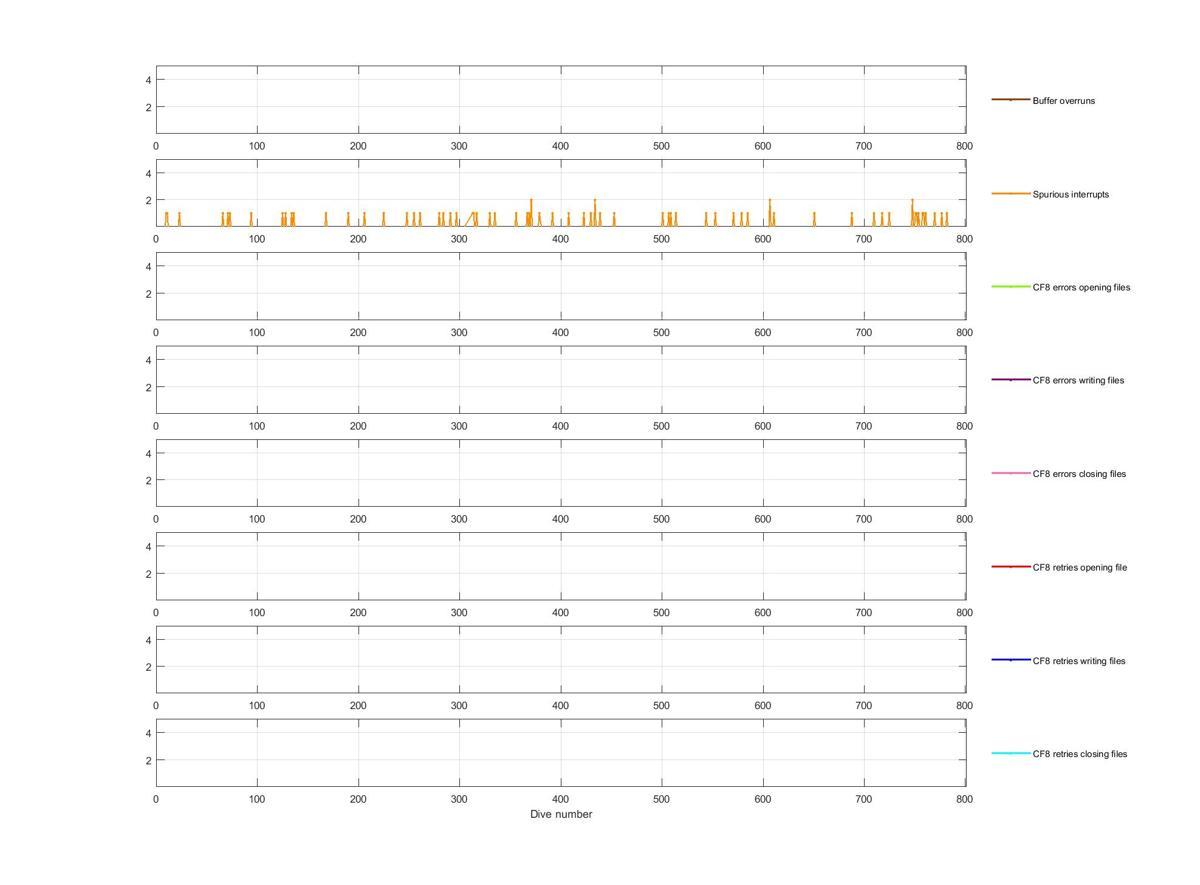Click the Dive number axis label

point(561,814)
